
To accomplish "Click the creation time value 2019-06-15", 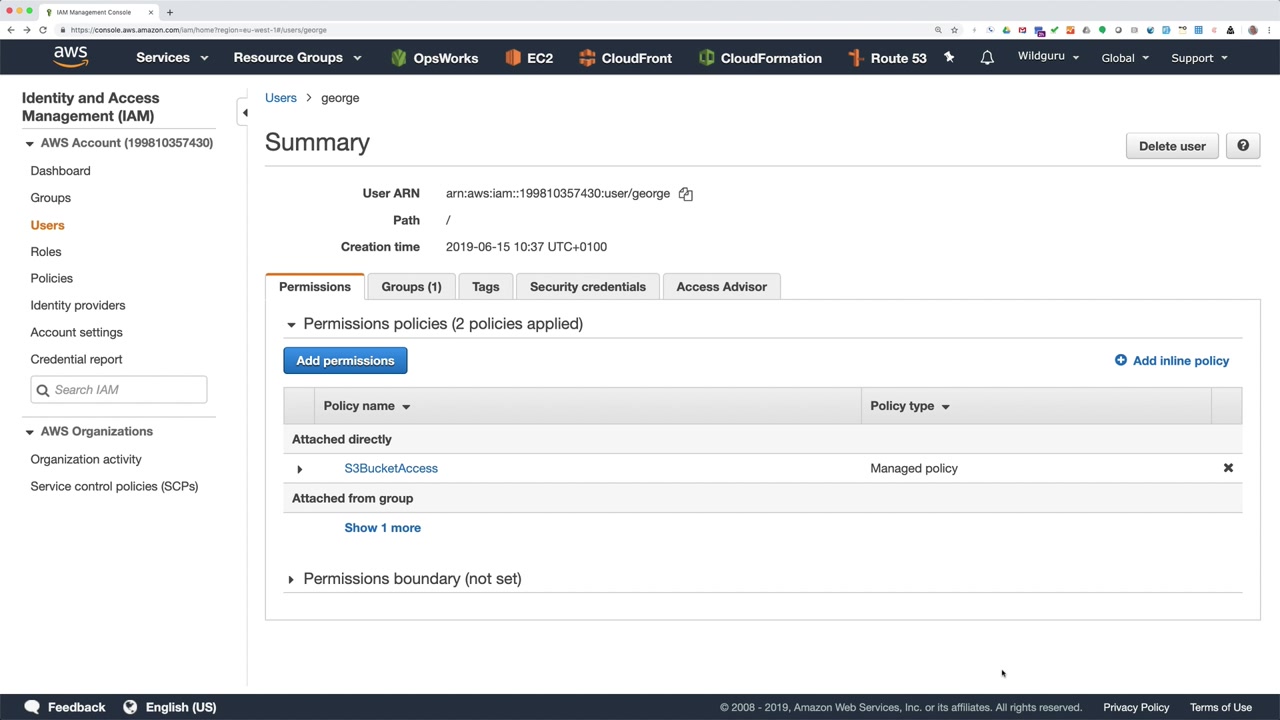I will 526,247.
